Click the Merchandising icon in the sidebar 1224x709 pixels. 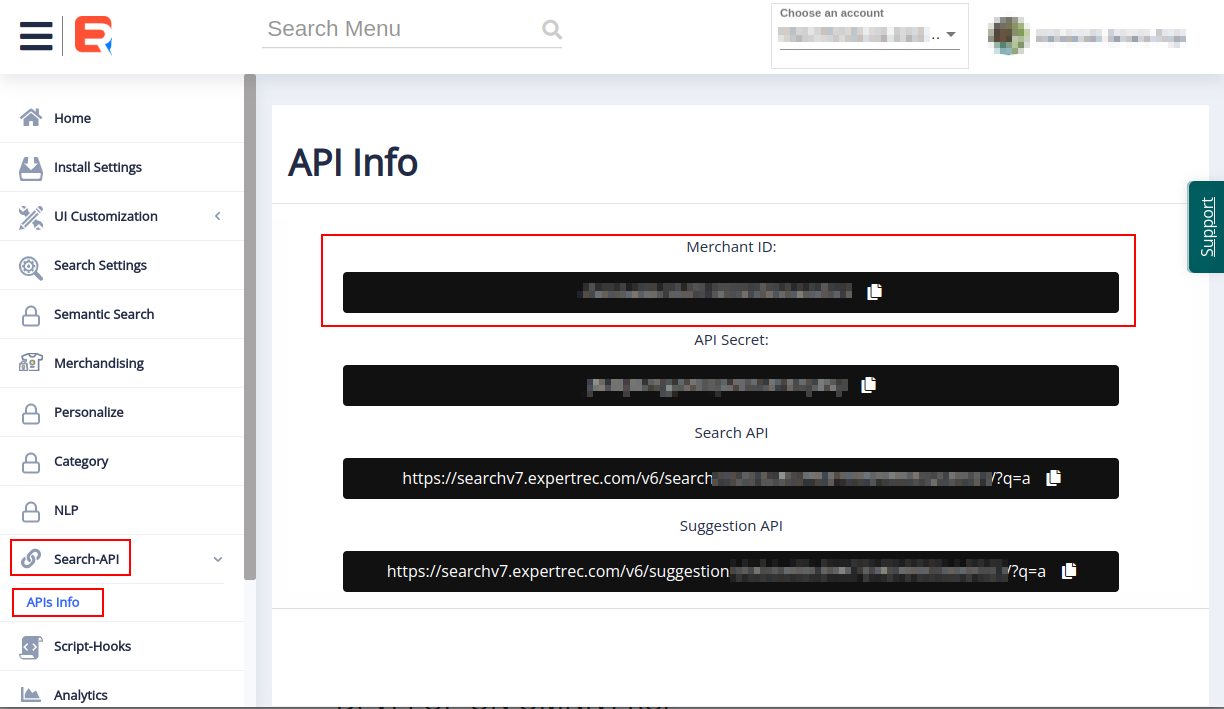tap(31, 363)
